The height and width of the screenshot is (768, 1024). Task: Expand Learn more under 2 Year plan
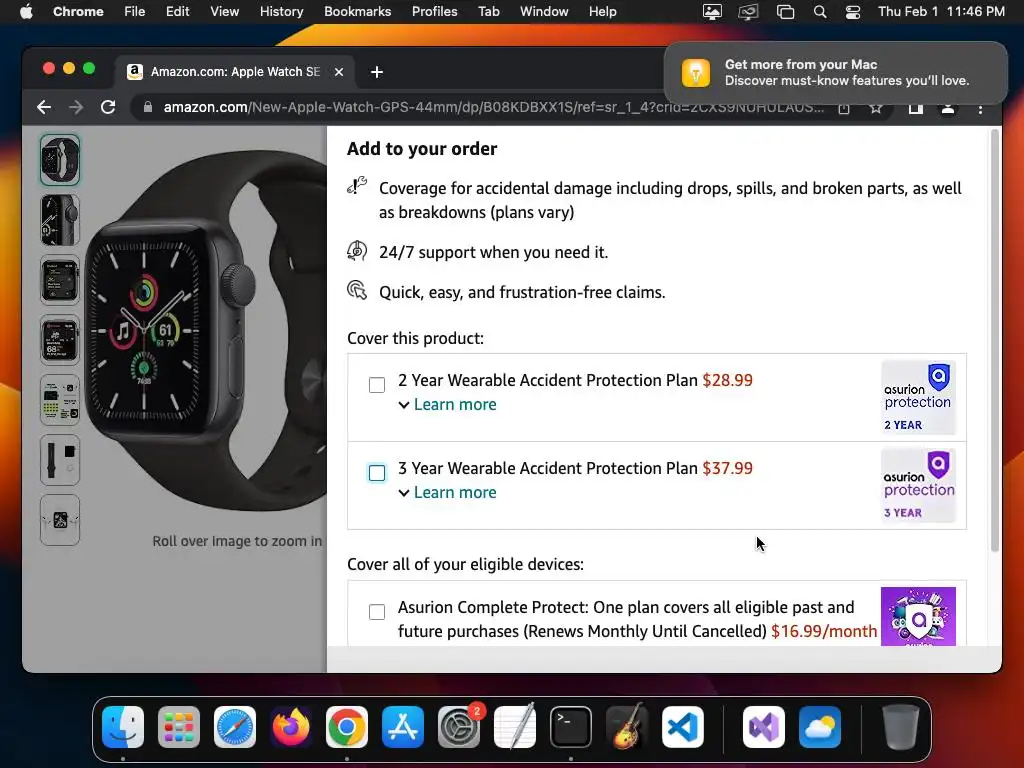pos(447,404)
